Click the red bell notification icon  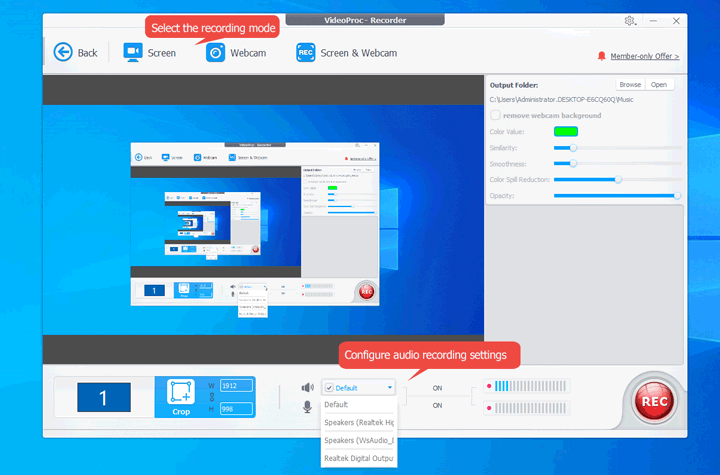pos(602,56)
